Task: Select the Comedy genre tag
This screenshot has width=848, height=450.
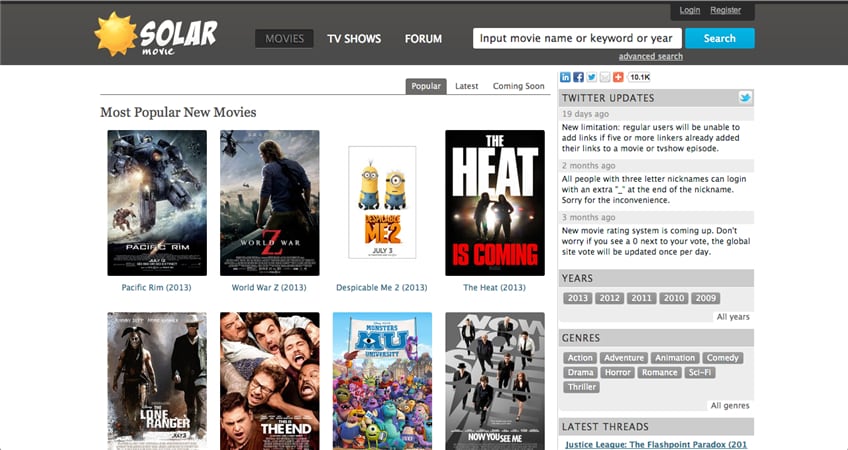Action: (x=723, y=358)
